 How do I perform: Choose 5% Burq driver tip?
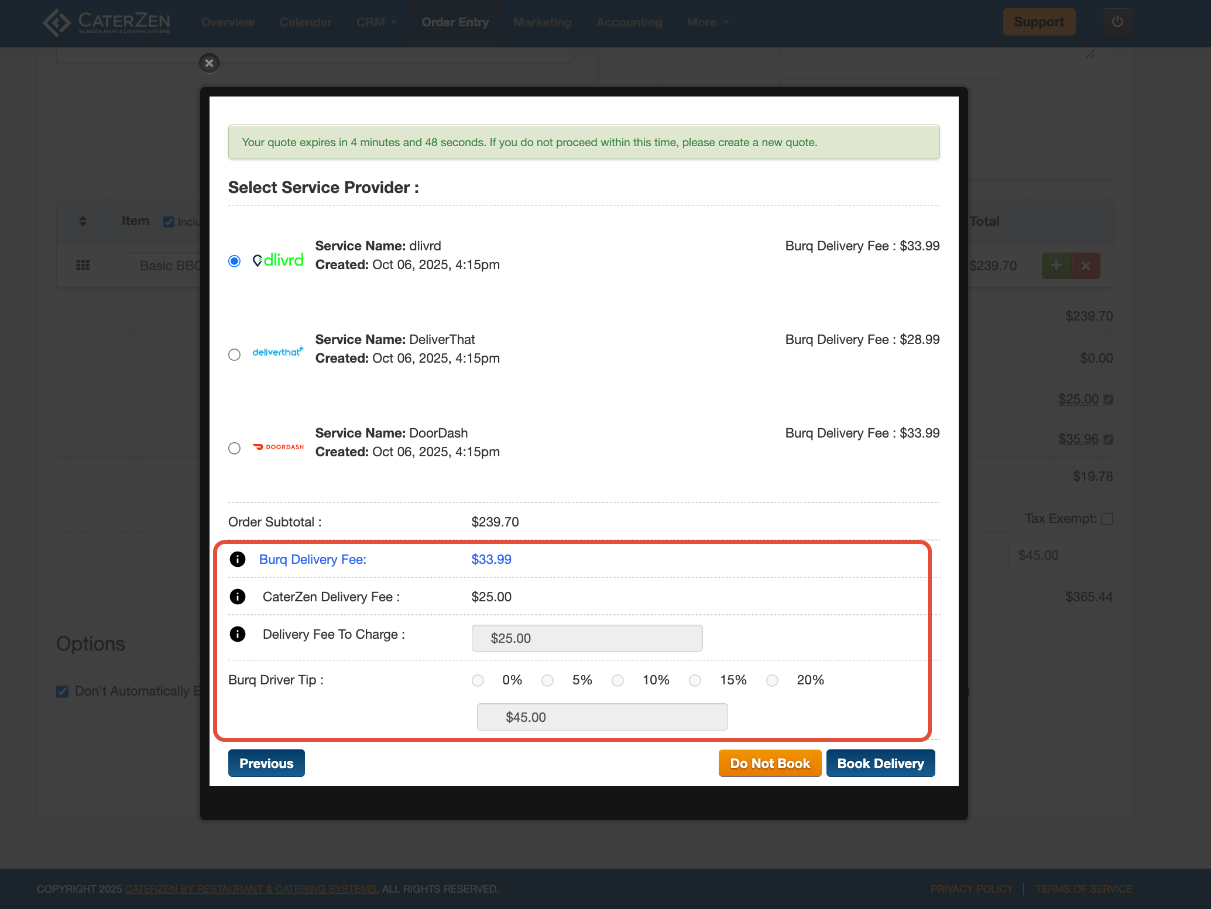coord(548,680)
